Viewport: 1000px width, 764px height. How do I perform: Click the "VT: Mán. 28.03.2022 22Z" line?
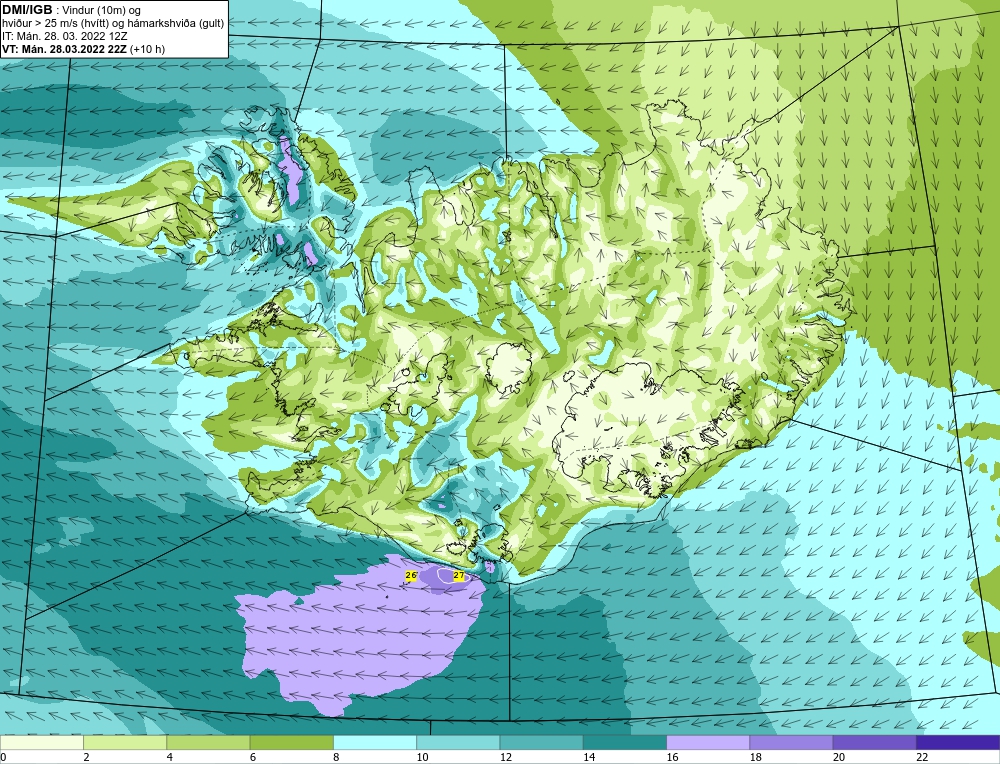point(64,49)
